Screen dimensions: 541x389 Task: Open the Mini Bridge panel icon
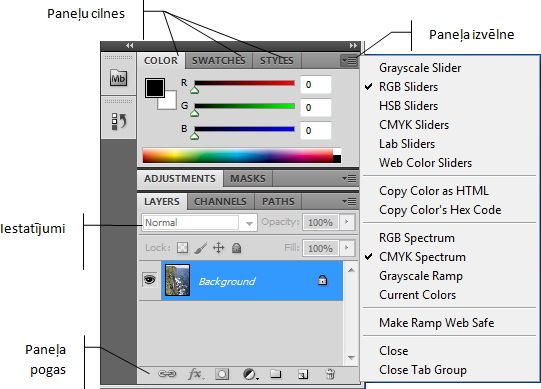tap(118, 78)
